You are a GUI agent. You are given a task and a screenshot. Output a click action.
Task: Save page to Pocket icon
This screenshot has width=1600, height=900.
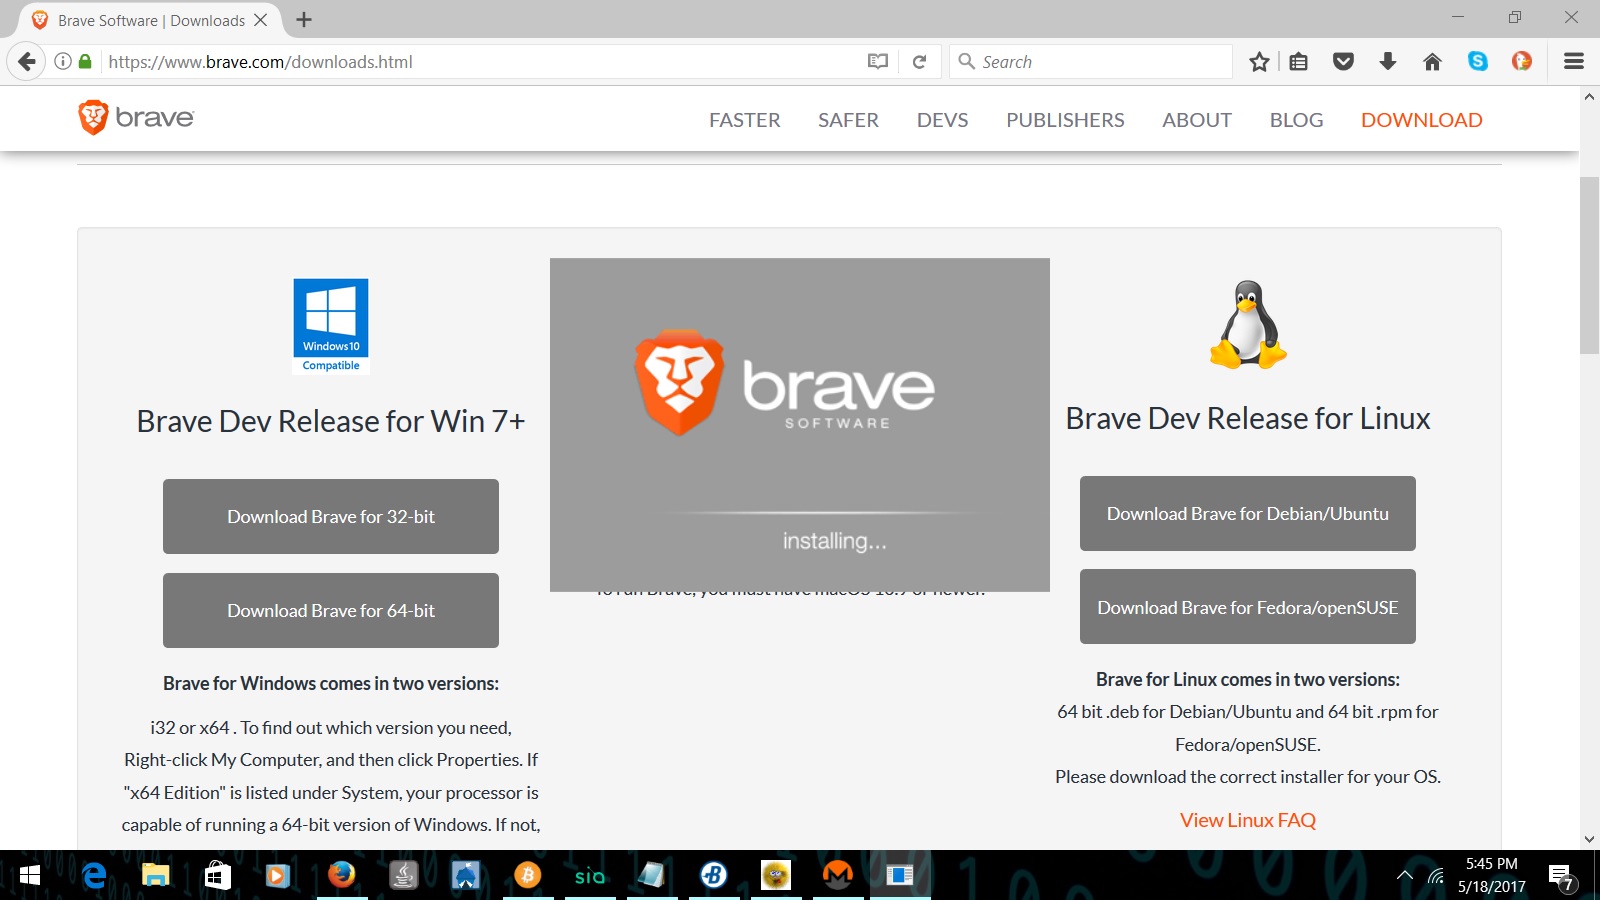1343,61
